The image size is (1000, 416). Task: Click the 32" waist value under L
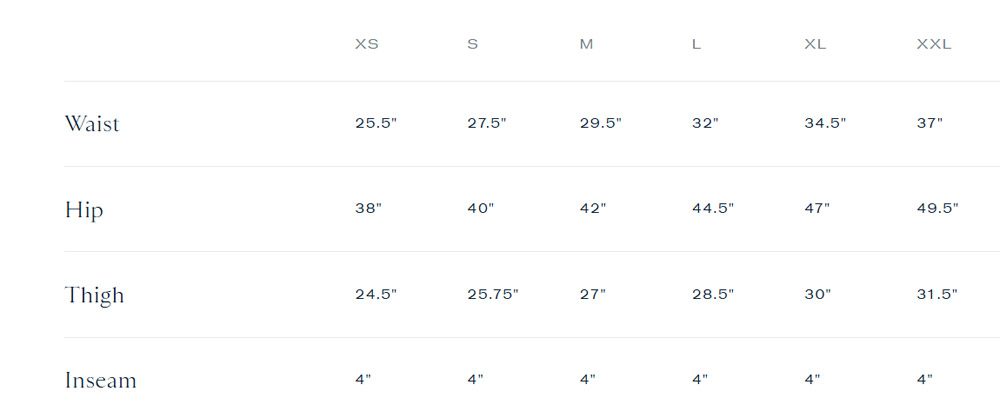tap(705, 123)
